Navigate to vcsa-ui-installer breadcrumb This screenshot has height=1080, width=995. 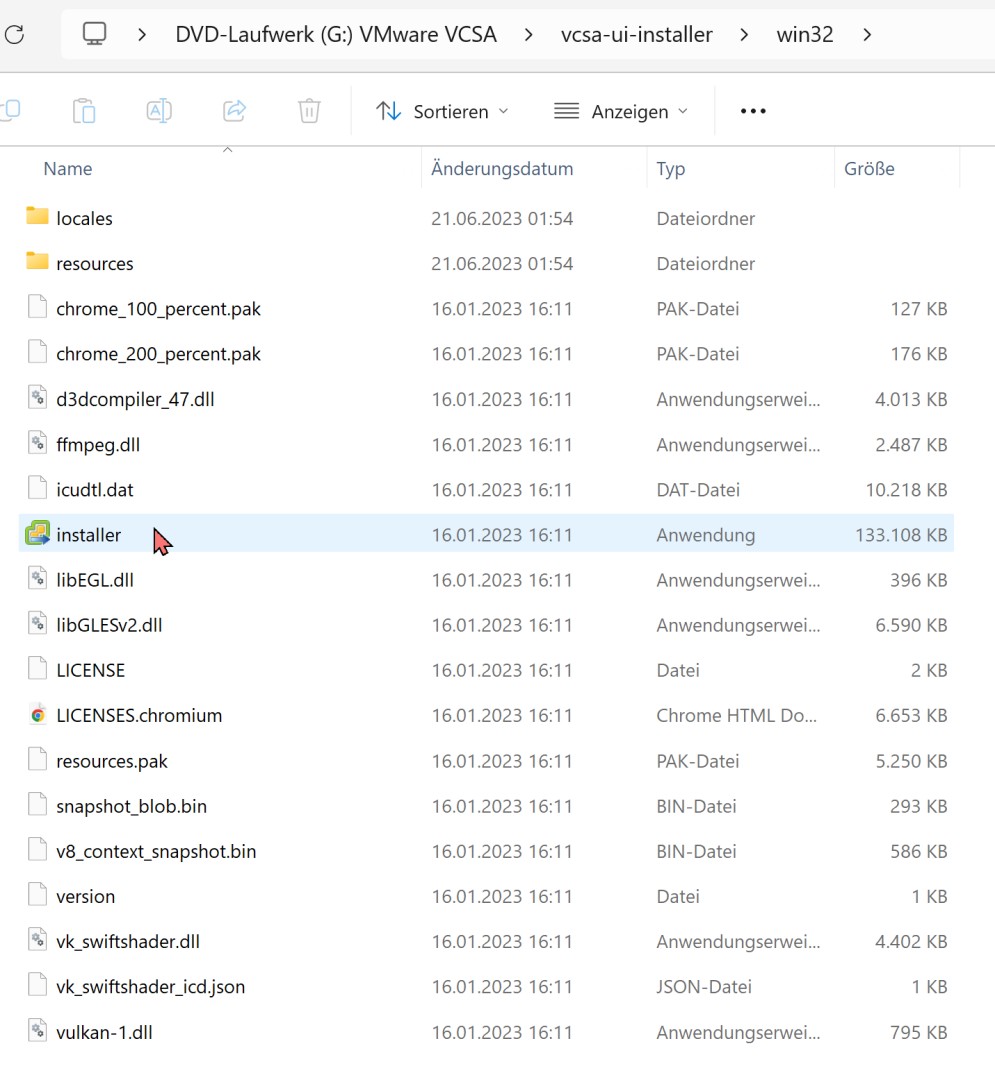pyautogui.click(x=636, y=34)
